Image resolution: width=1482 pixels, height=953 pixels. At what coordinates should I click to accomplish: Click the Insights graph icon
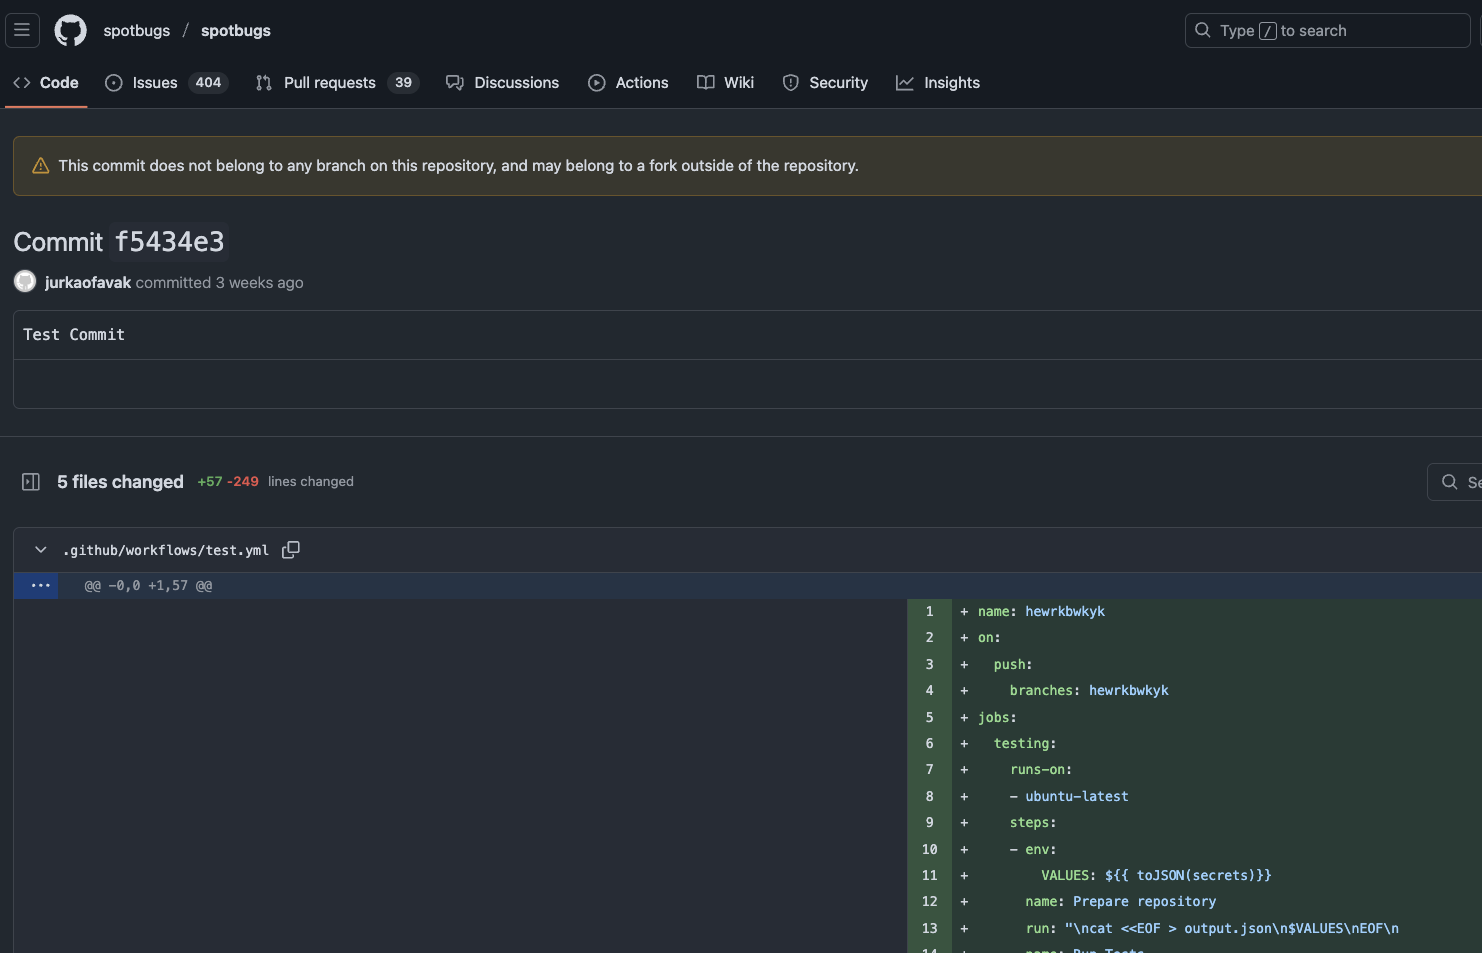903,82
